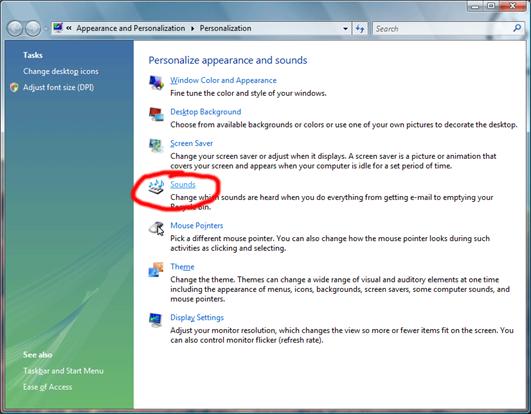Viewport: 531px width, 414px height.
Task: Click the Sounds musical notes icon
Action: tap(156, 187)
